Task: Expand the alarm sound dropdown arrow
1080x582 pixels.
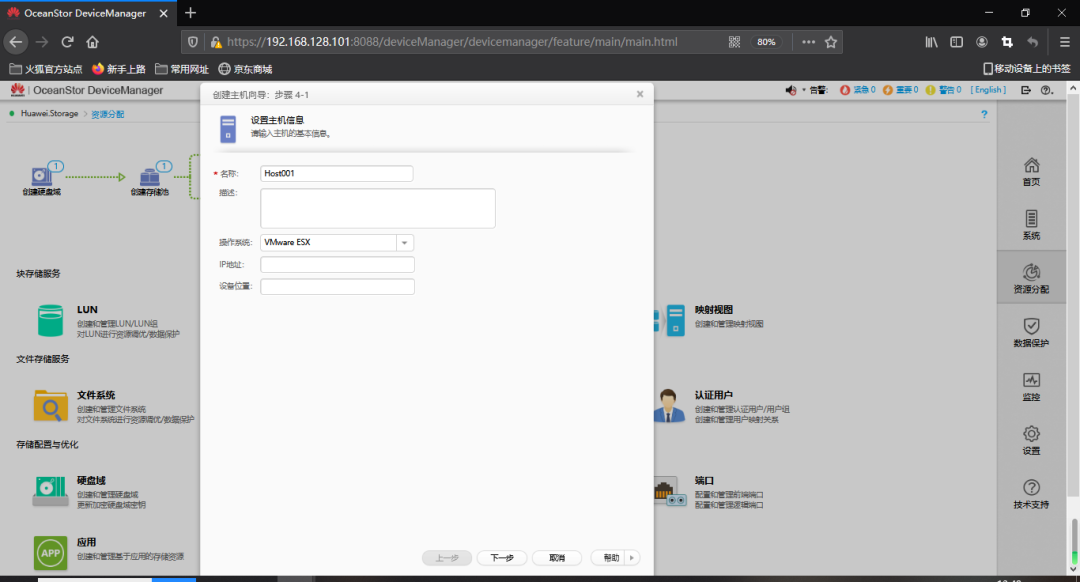Action: coord(803,90)
